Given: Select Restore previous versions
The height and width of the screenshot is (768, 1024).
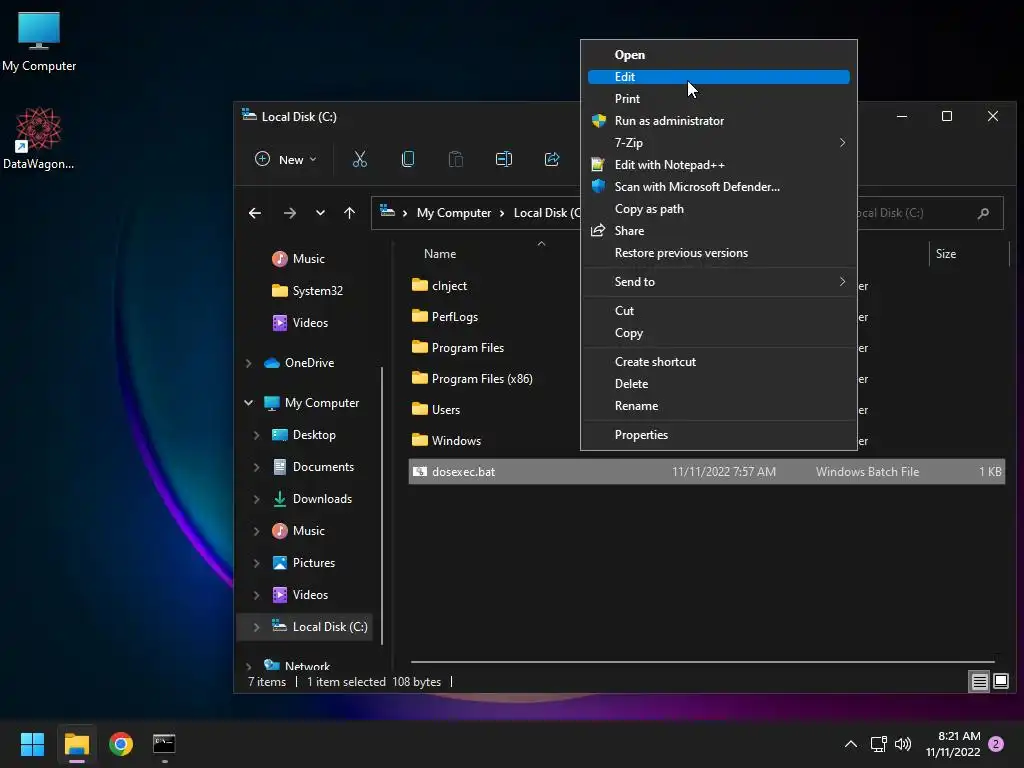Looking at the screenshot, I should pyautogui.click(x=718, y=253).
